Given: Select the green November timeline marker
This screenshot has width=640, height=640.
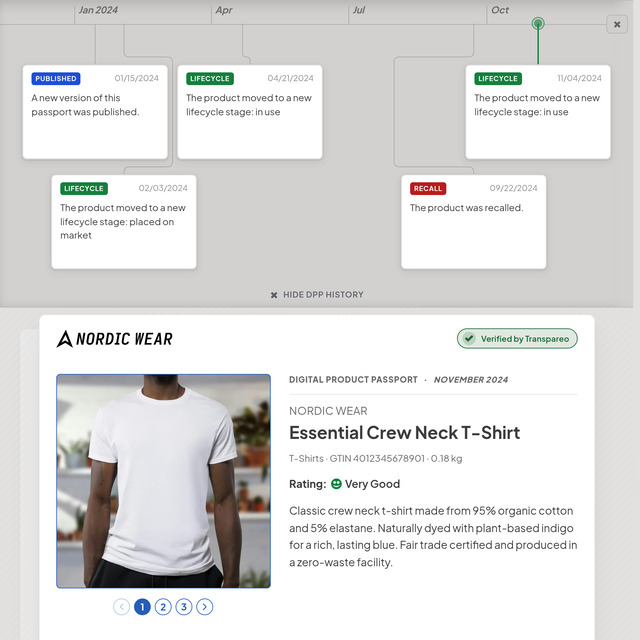Looking at the screenshot, I should pyautogui.click(x=538, y=24).
